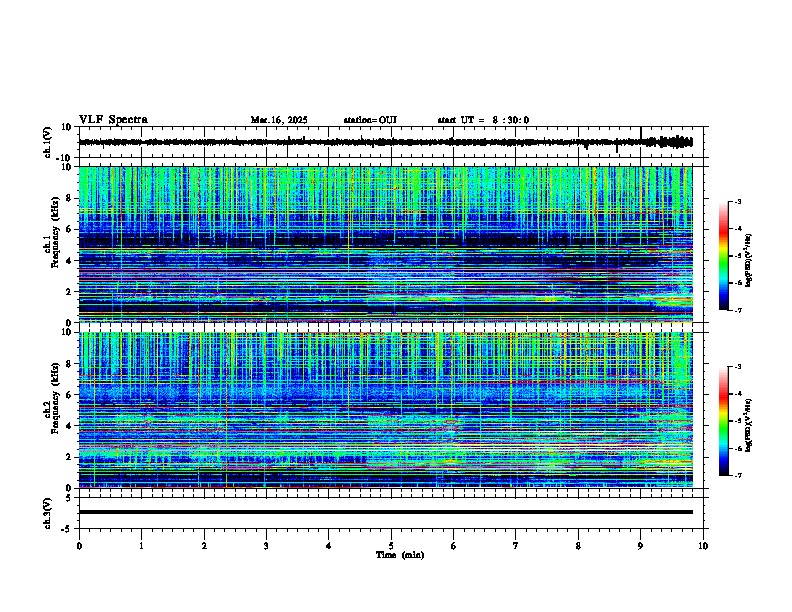Click the time axis tick label "1"
Viewport: 792px width, 612px height.
pos(141,546)
